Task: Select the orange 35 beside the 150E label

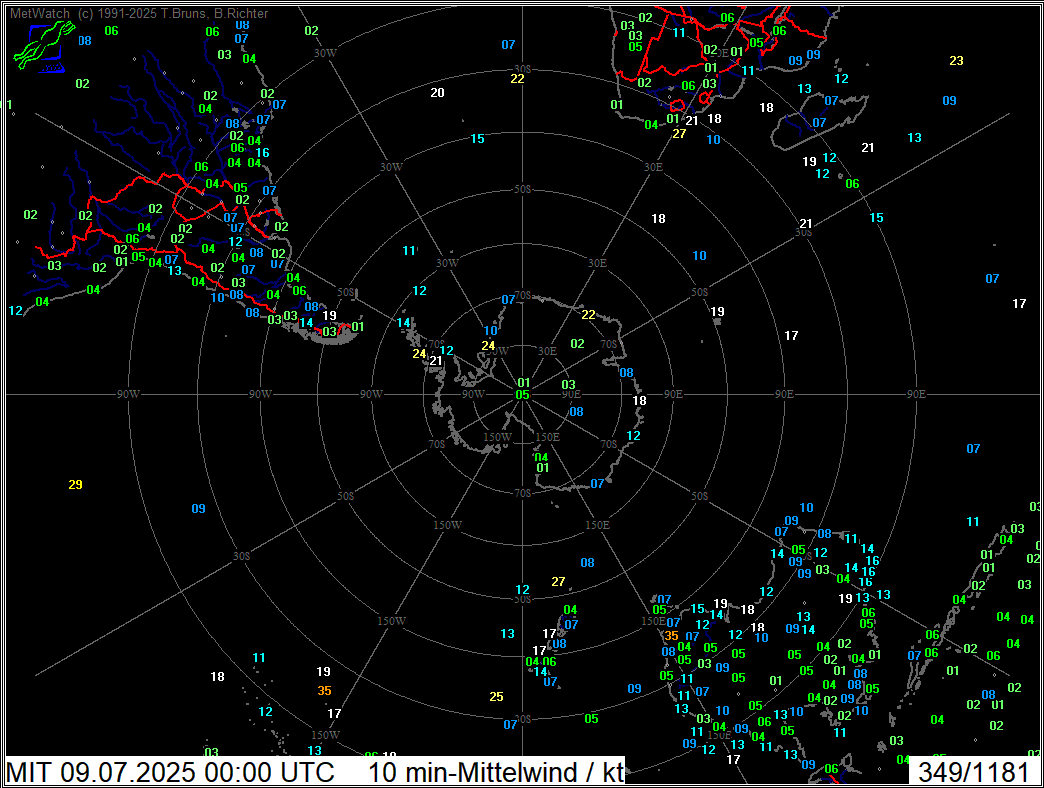Action: tap(671, 636)
